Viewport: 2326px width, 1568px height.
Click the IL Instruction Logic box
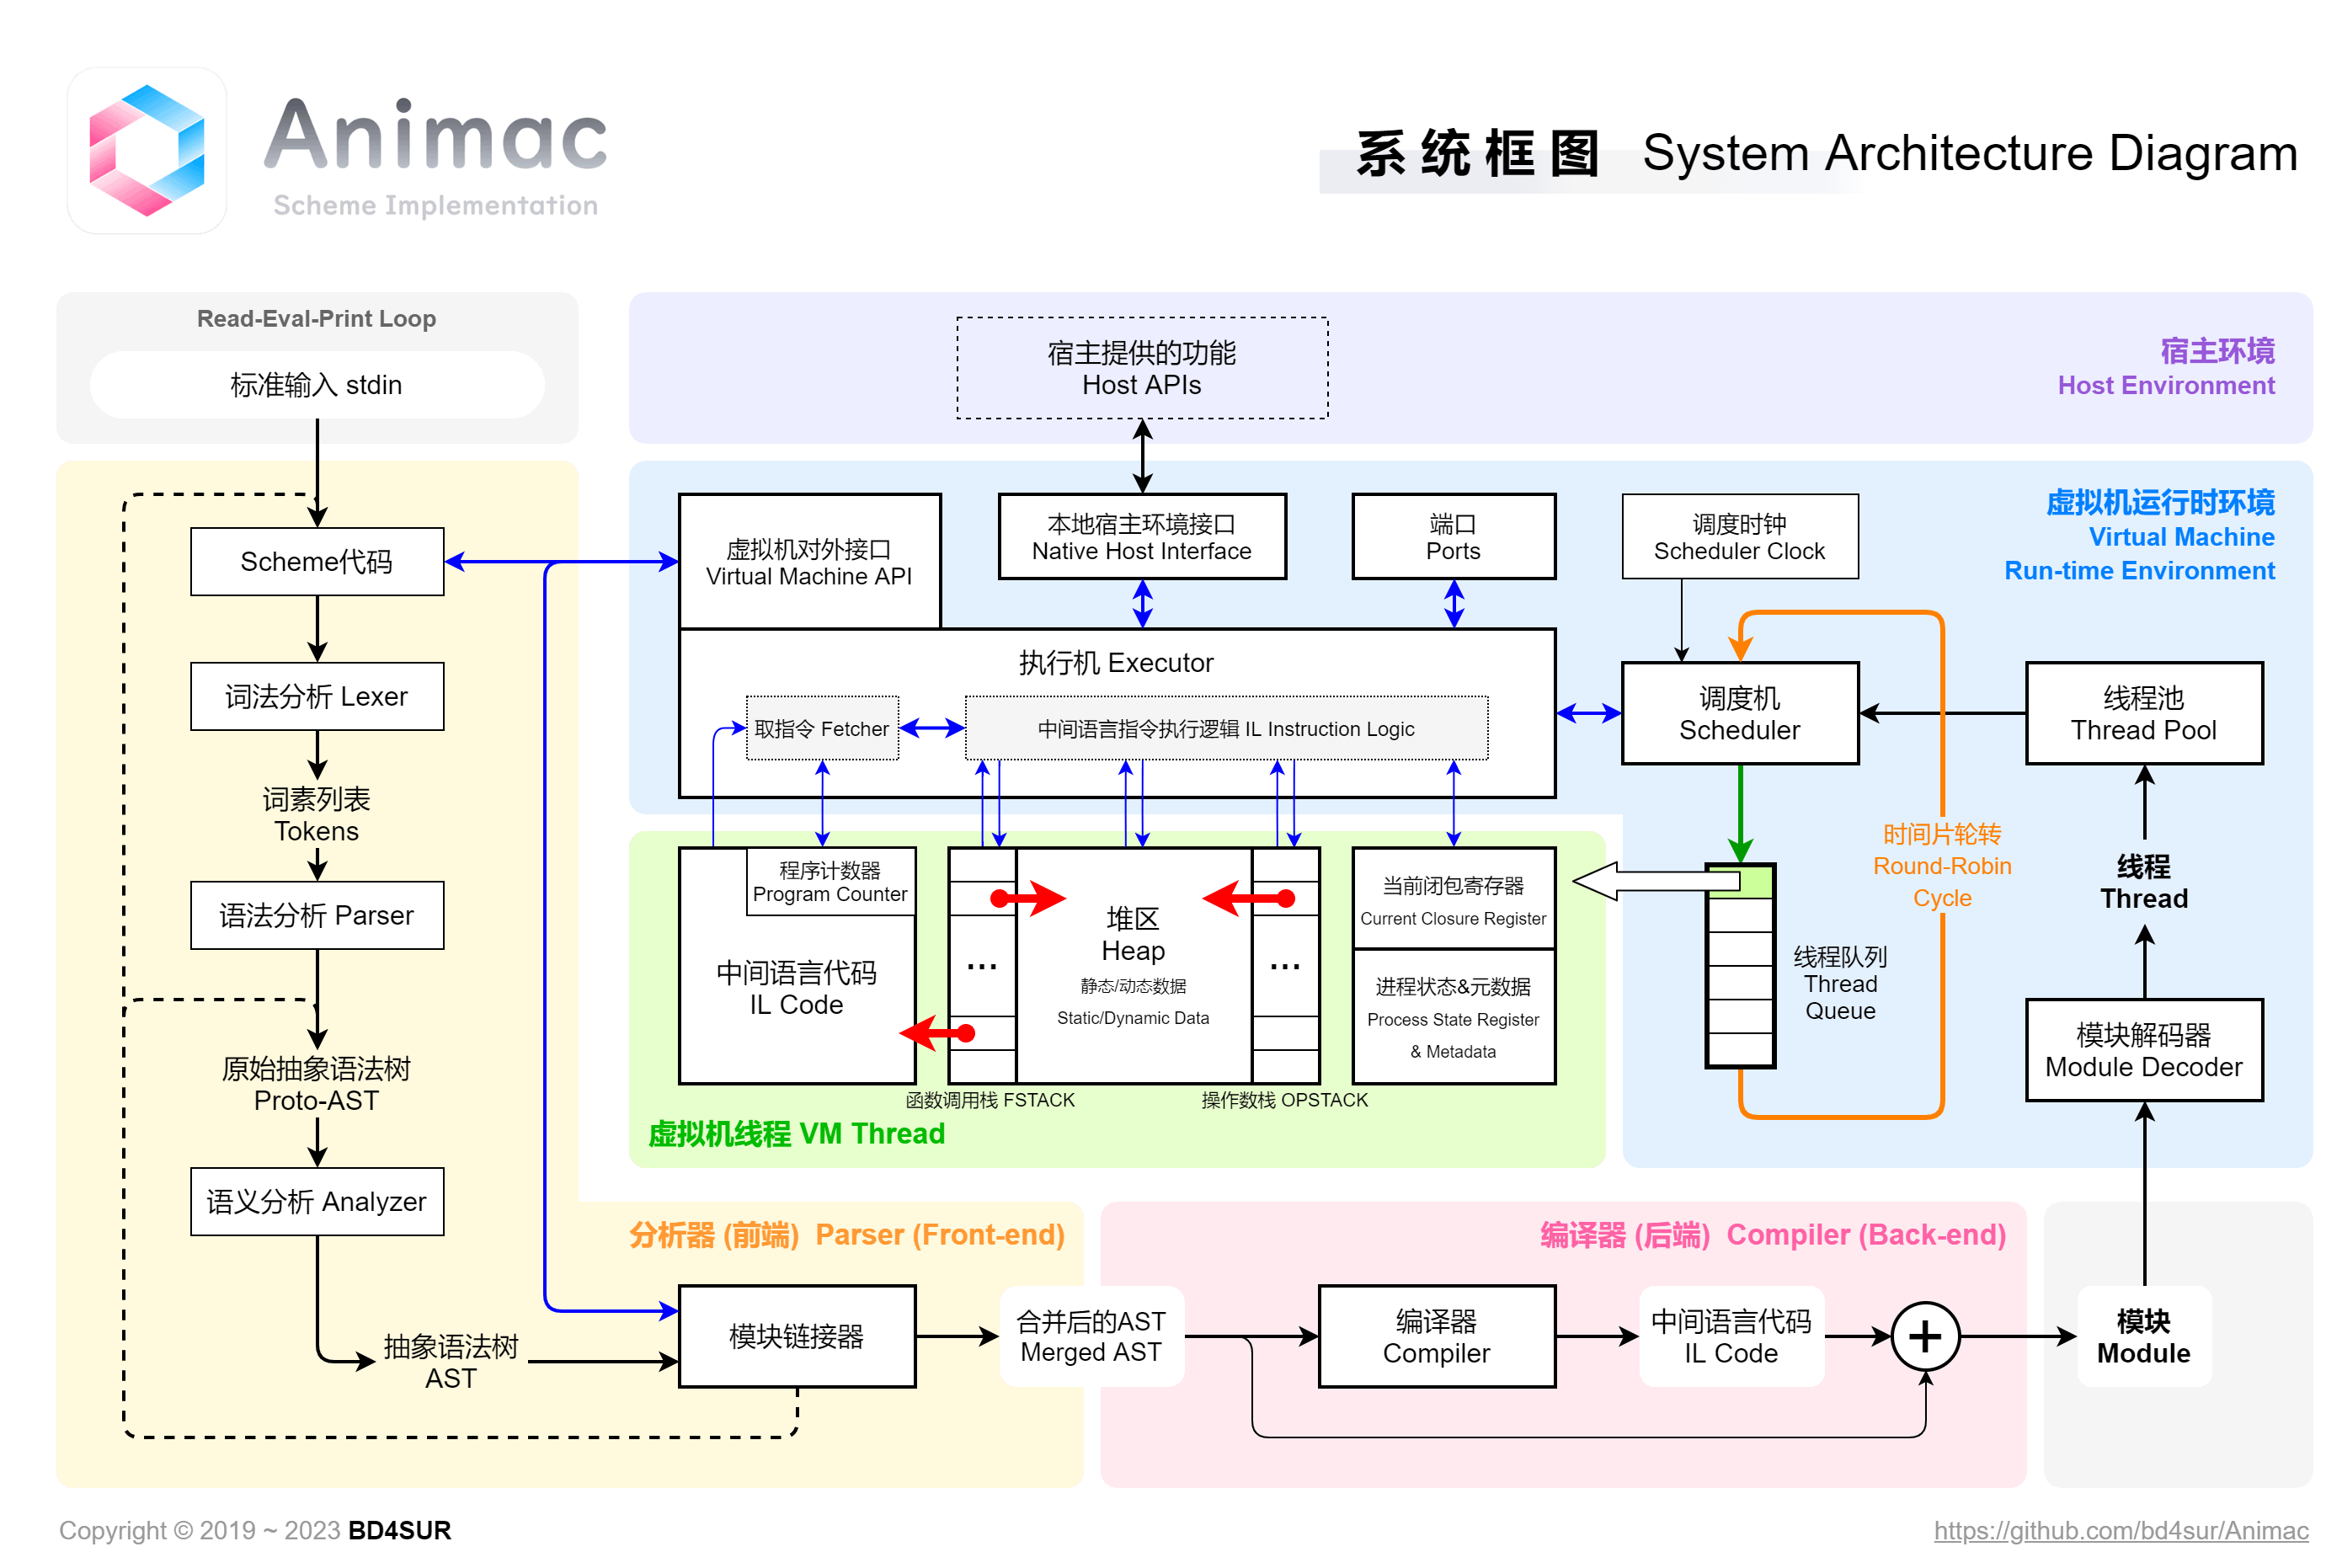(1226, 728)
